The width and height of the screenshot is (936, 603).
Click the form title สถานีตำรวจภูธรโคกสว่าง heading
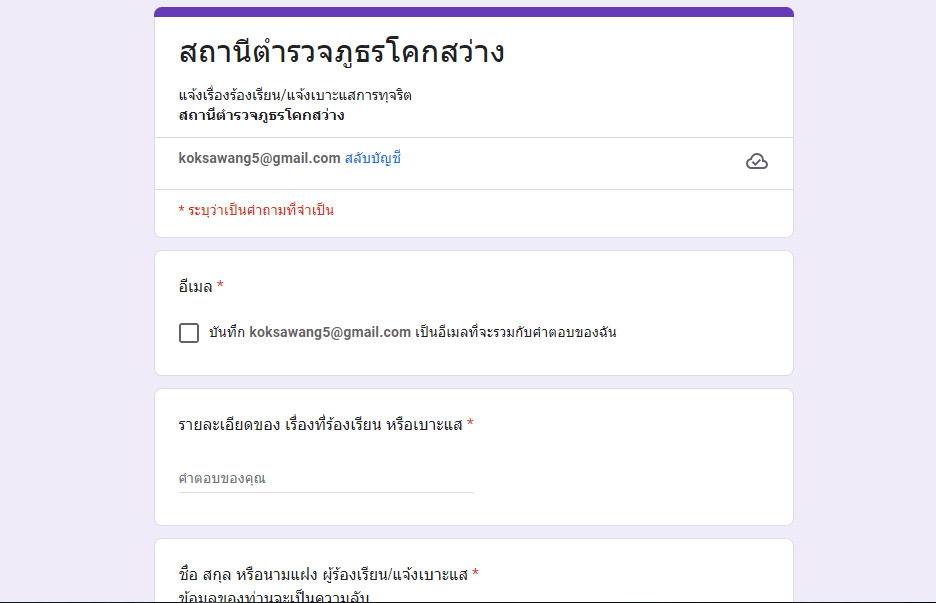pyautogui.click(x=341, y=53)
